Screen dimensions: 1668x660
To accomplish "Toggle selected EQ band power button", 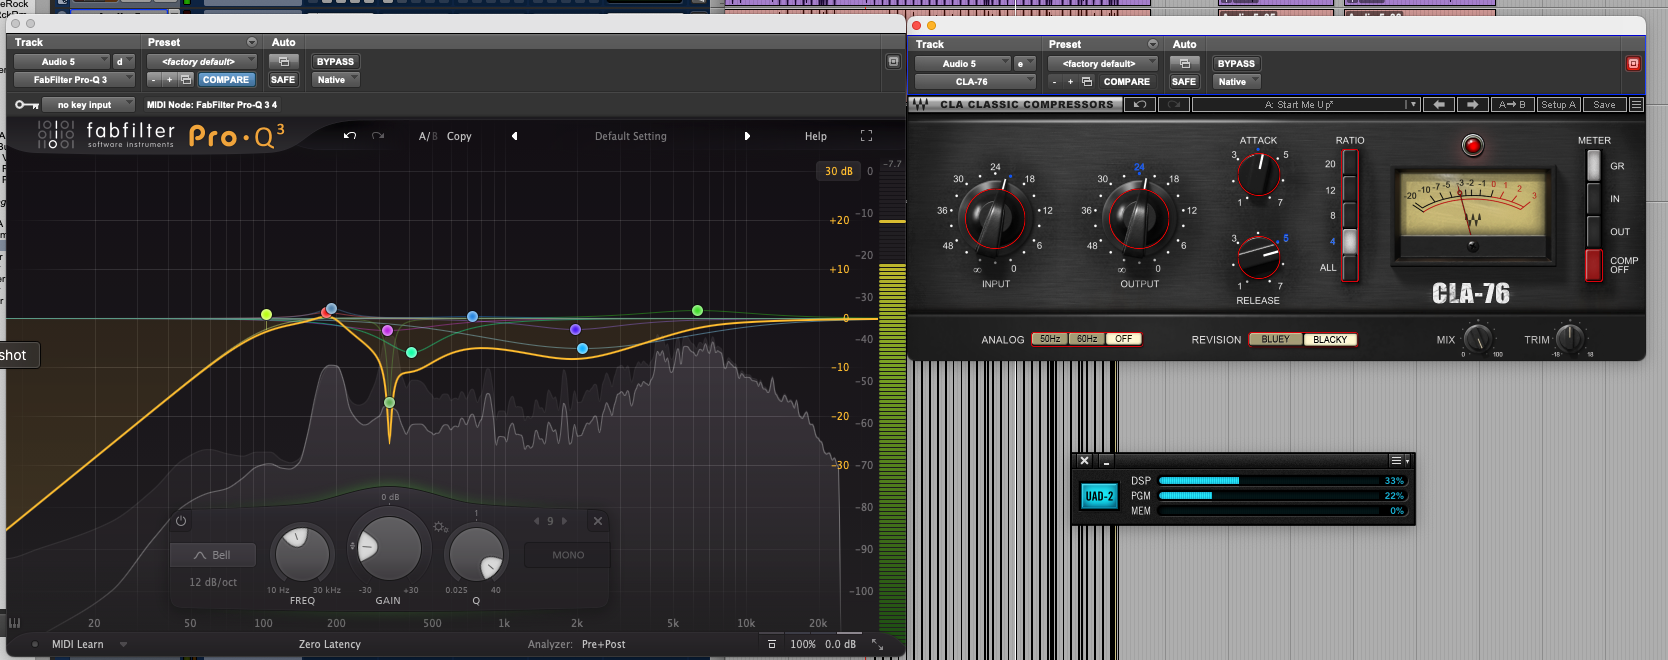I will [x=181, y=521].
